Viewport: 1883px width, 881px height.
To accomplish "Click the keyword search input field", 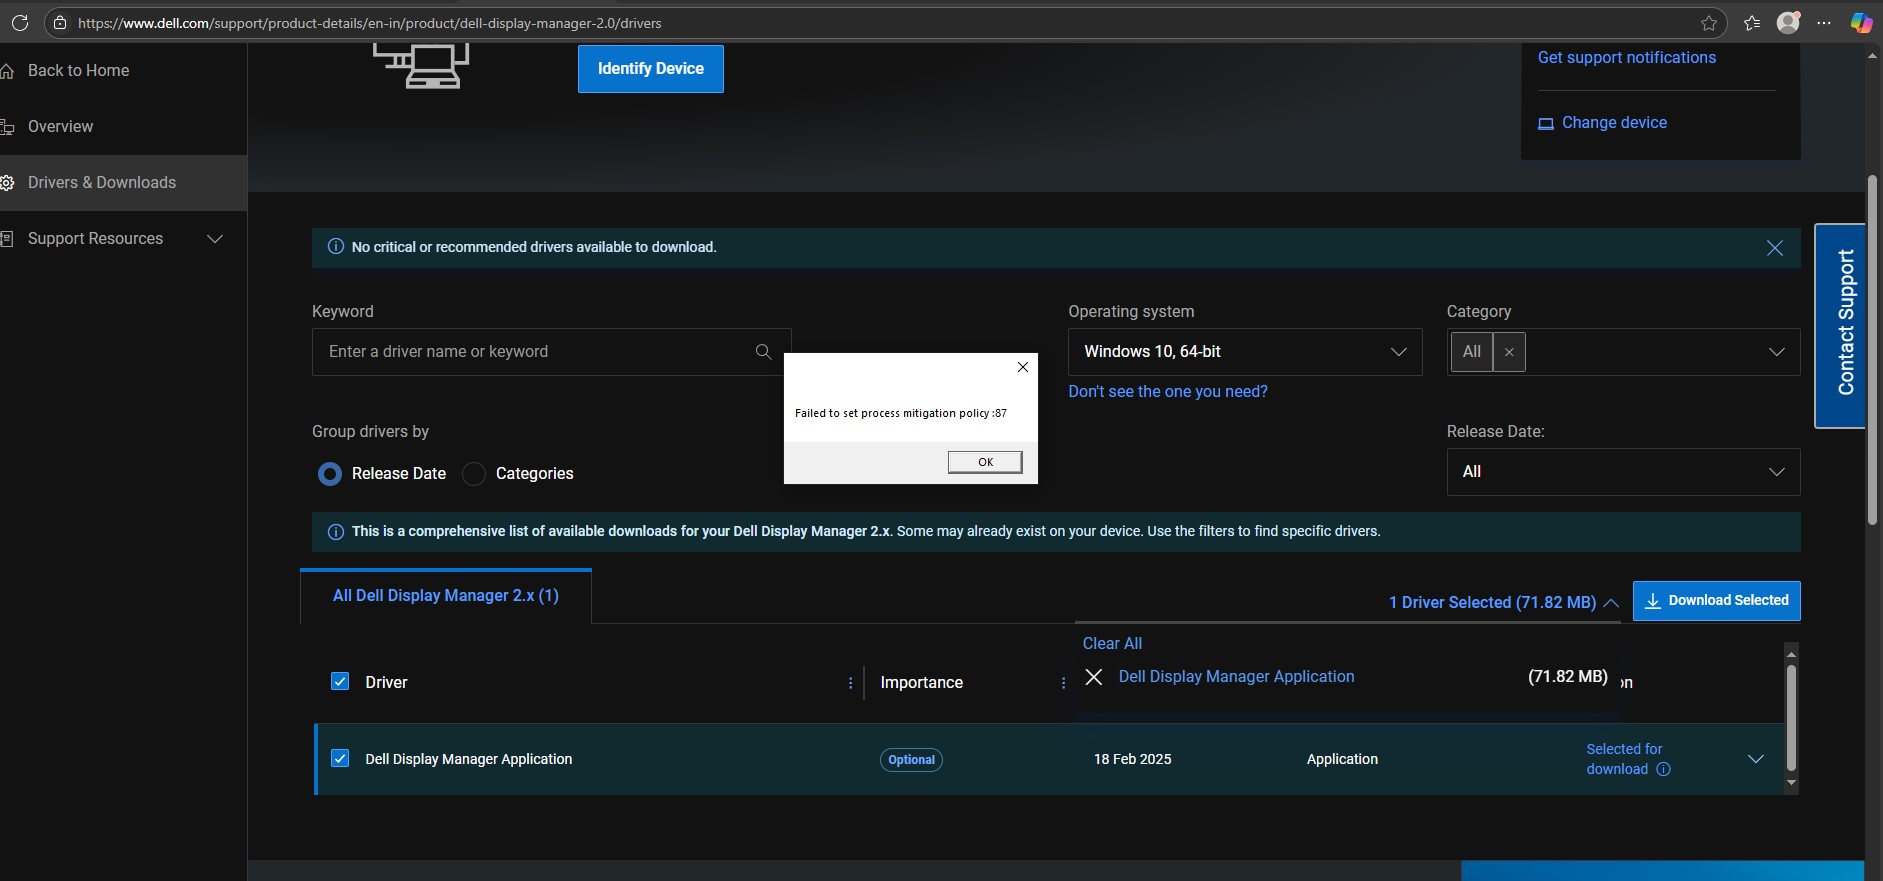I will tap(535, 352).
